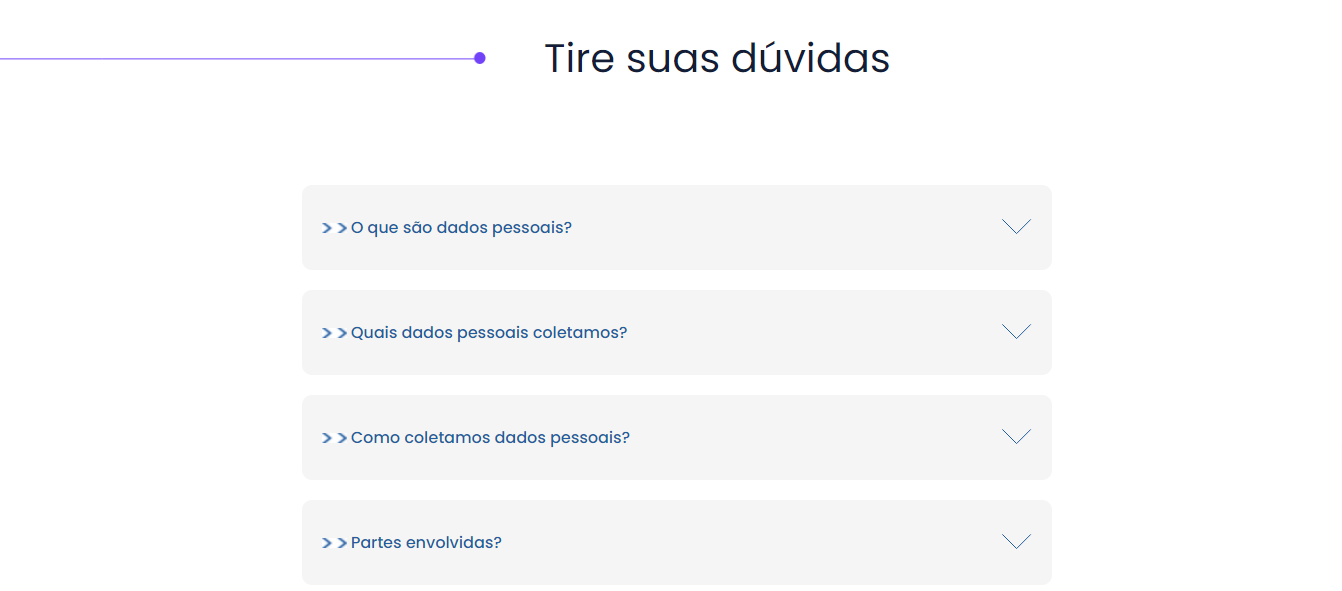Click the double-arrow icon next to 'Partes envolvidas?'
Viewport: 1342px width, 591px height.
[334, 543]
